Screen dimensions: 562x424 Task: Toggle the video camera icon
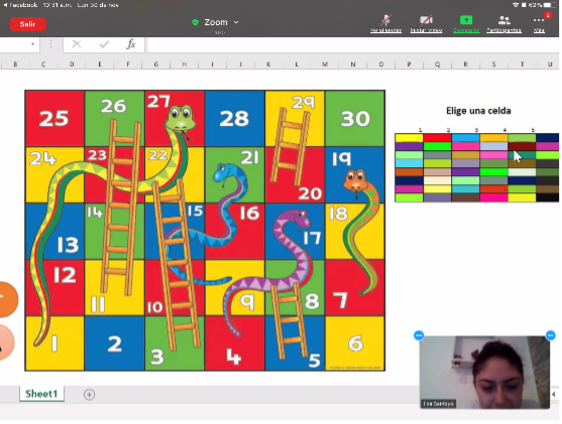pyautogui.click(x=426, y=20)
